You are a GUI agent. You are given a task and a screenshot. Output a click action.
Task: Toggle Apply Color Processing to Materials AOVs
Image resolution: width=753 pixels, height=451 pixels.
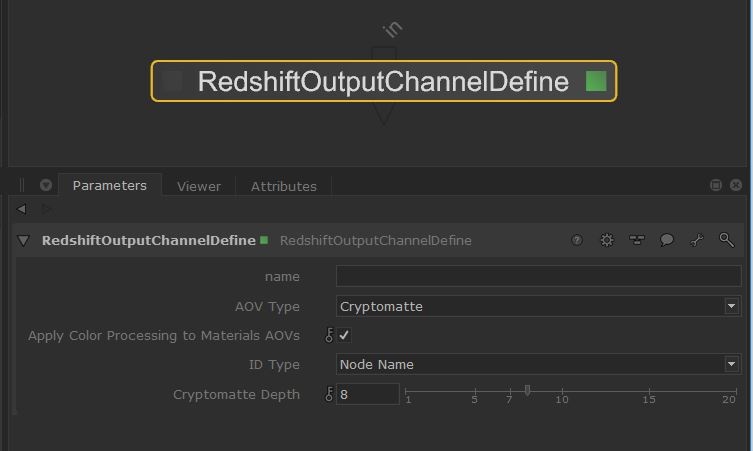pyautogui.click(x=344, y=335)
